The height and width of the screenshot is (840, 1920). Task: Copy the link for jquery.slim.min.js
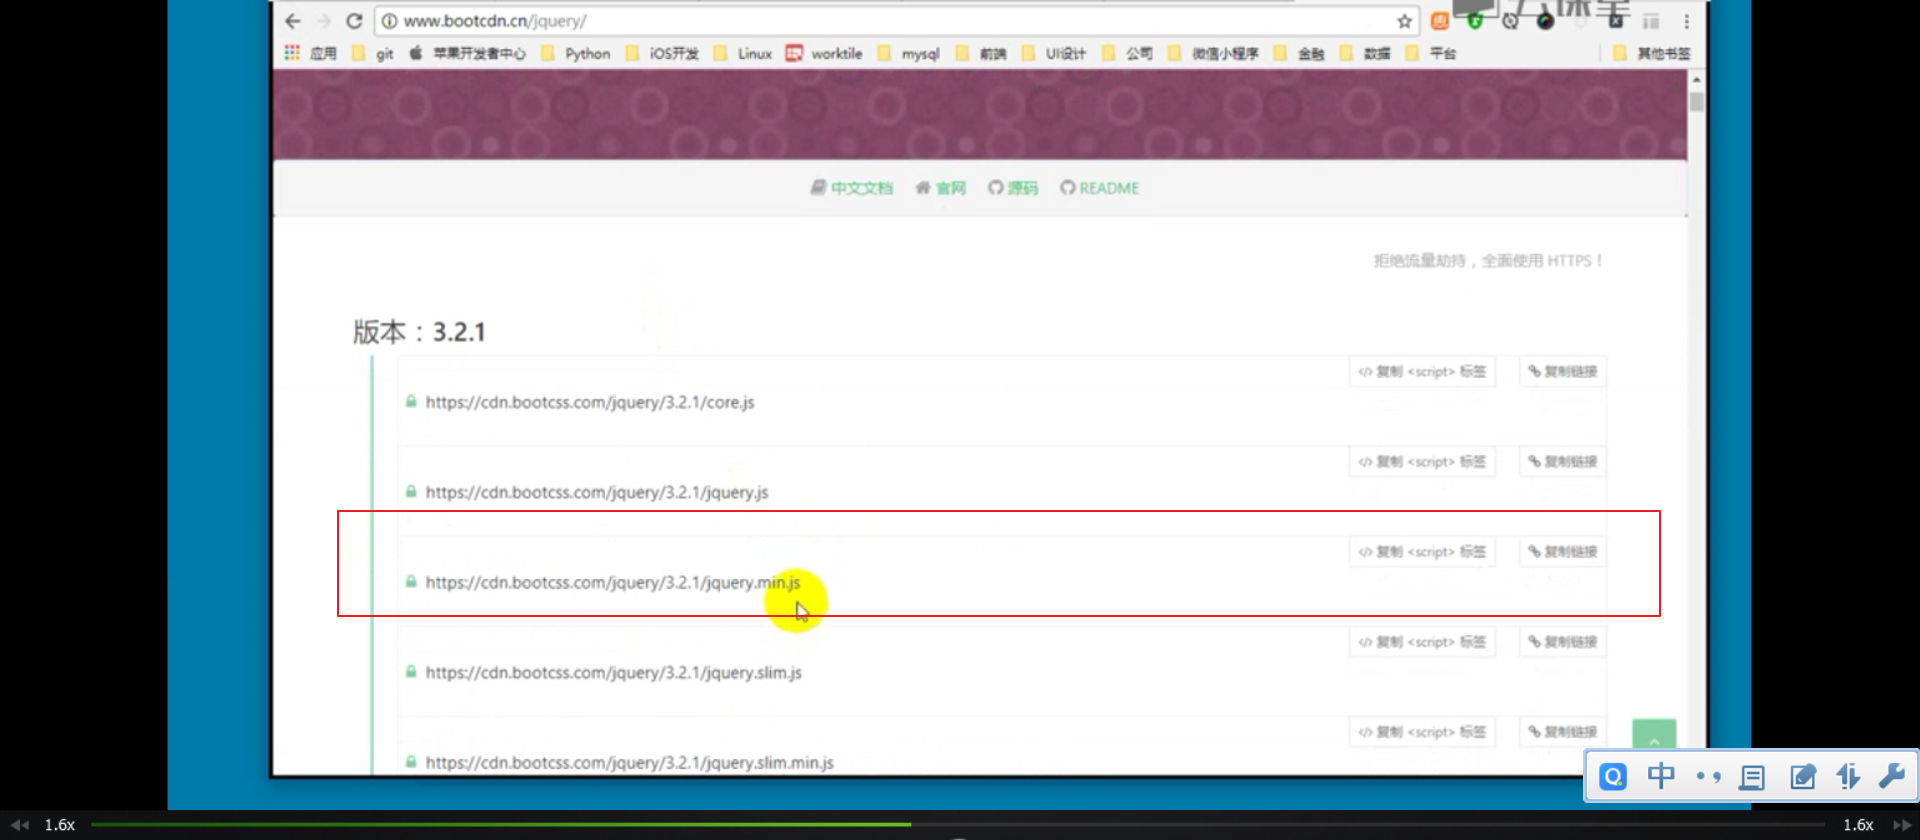tap(1562, 732)
